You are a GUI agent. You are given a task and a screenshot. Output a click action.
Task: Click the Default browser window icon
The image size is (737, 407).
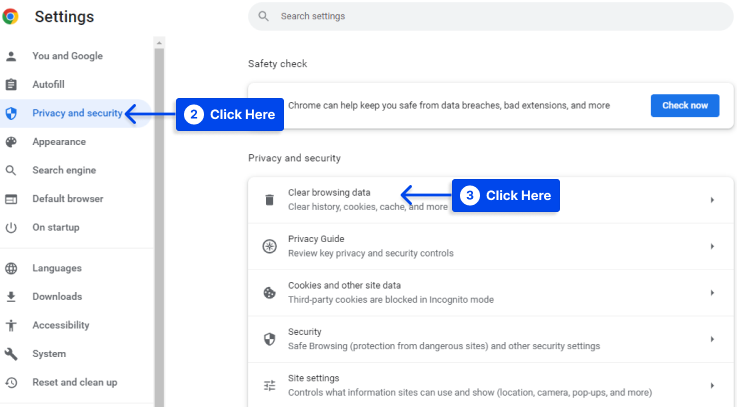point(11,199)
